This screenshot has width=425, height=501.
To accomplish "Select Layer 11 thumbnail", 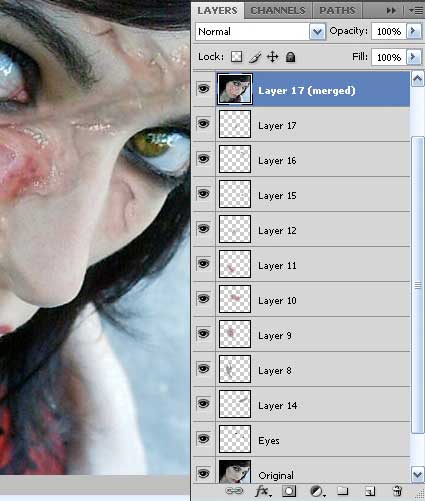I will (235, 264).
